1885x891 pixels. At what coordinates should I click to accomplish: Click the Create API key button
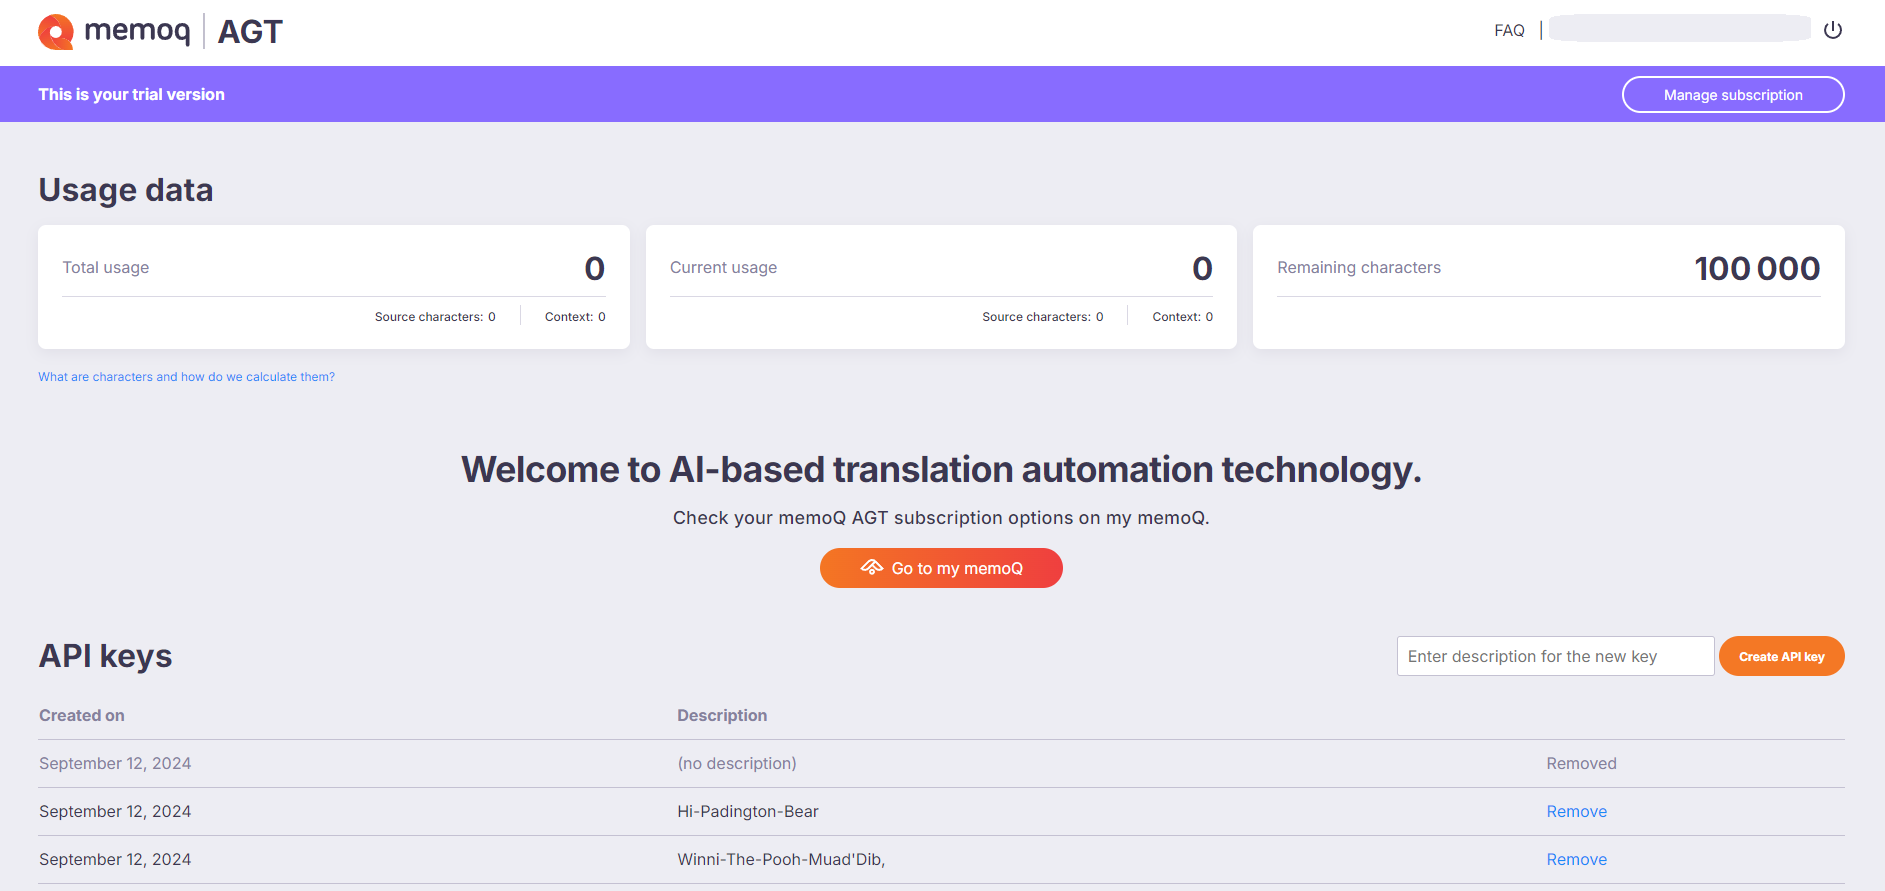(1781, 656)
